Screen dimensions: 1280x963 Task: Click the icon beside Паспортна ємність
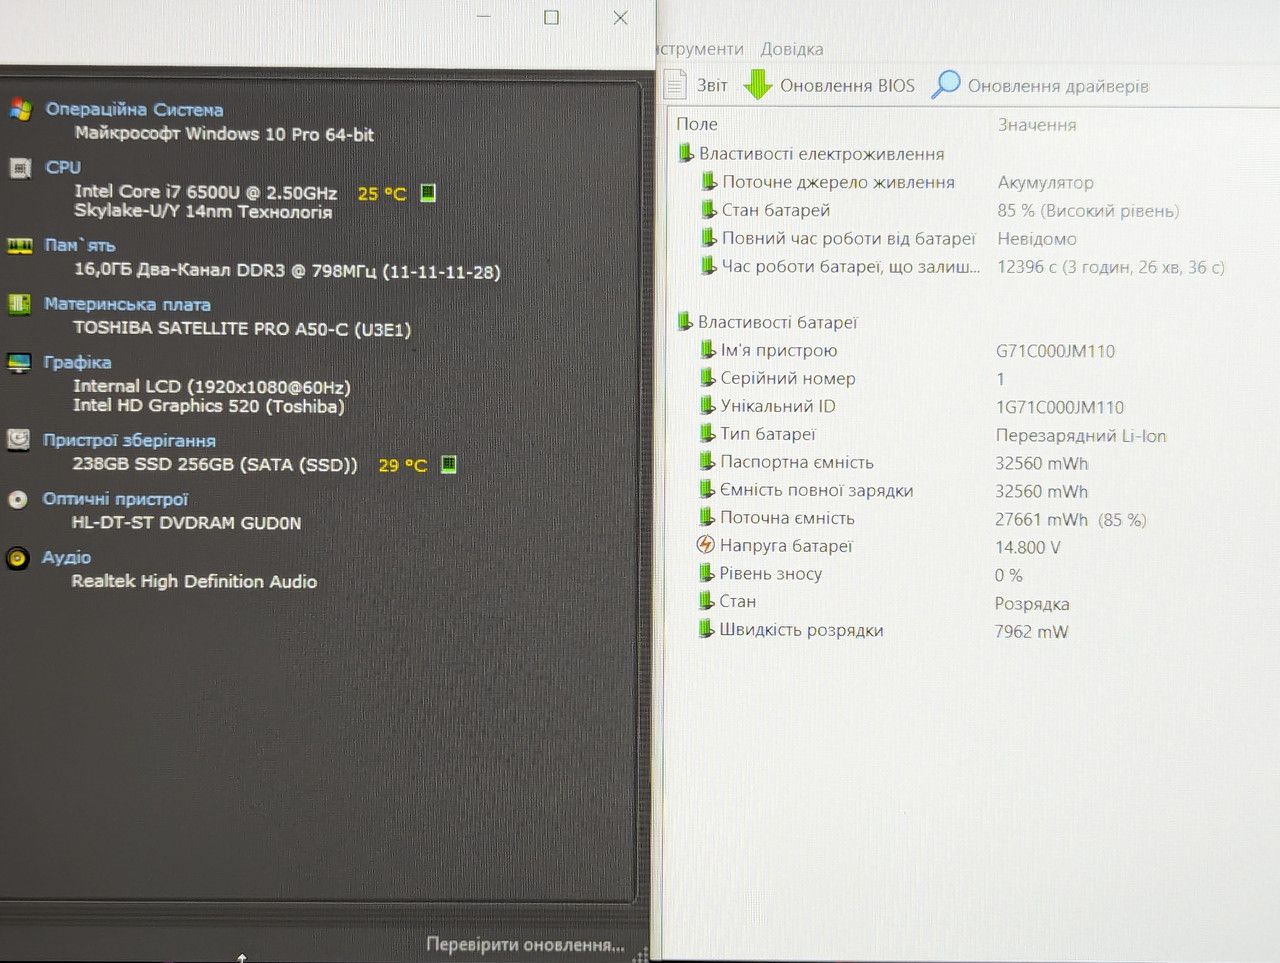(708, 461)
